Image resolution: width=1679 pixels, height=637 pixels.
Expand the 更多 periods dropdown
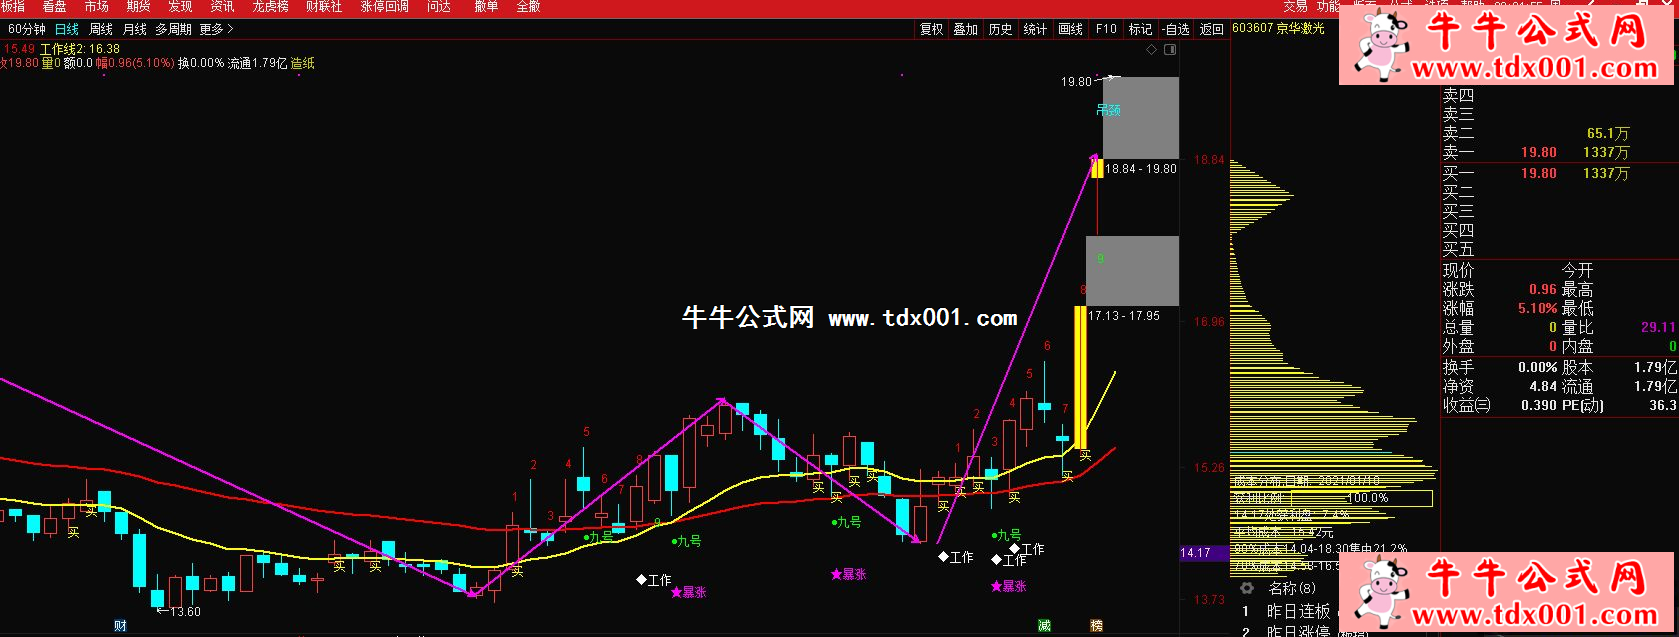click(216, 30)
